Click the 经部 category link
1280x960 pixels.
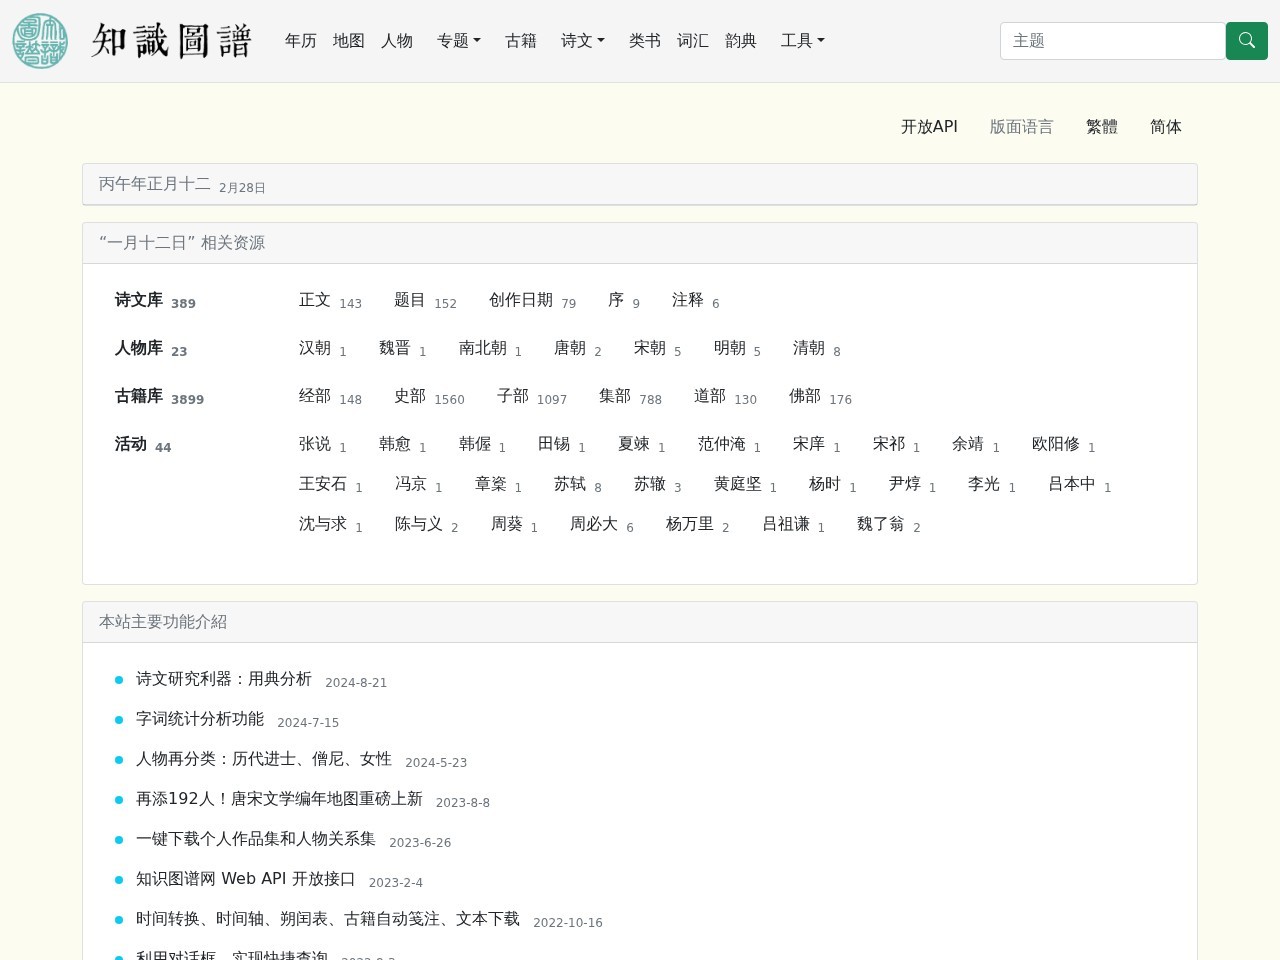[x=315, y=396]
